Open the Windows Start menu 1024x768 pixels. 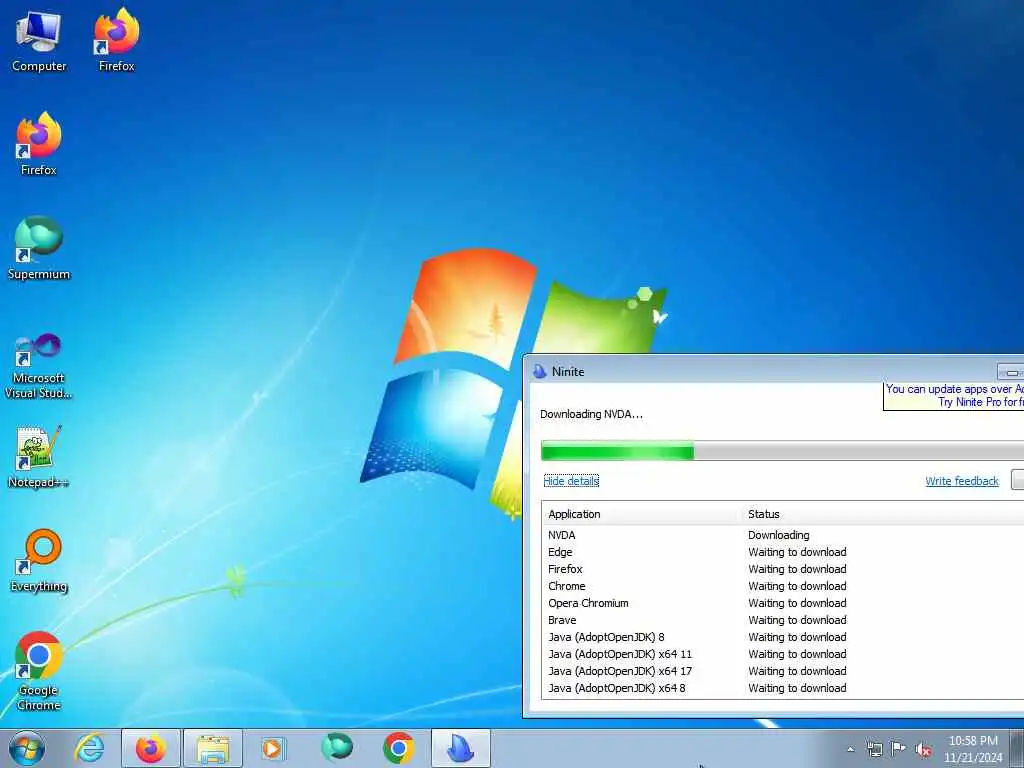coord(27,748)
